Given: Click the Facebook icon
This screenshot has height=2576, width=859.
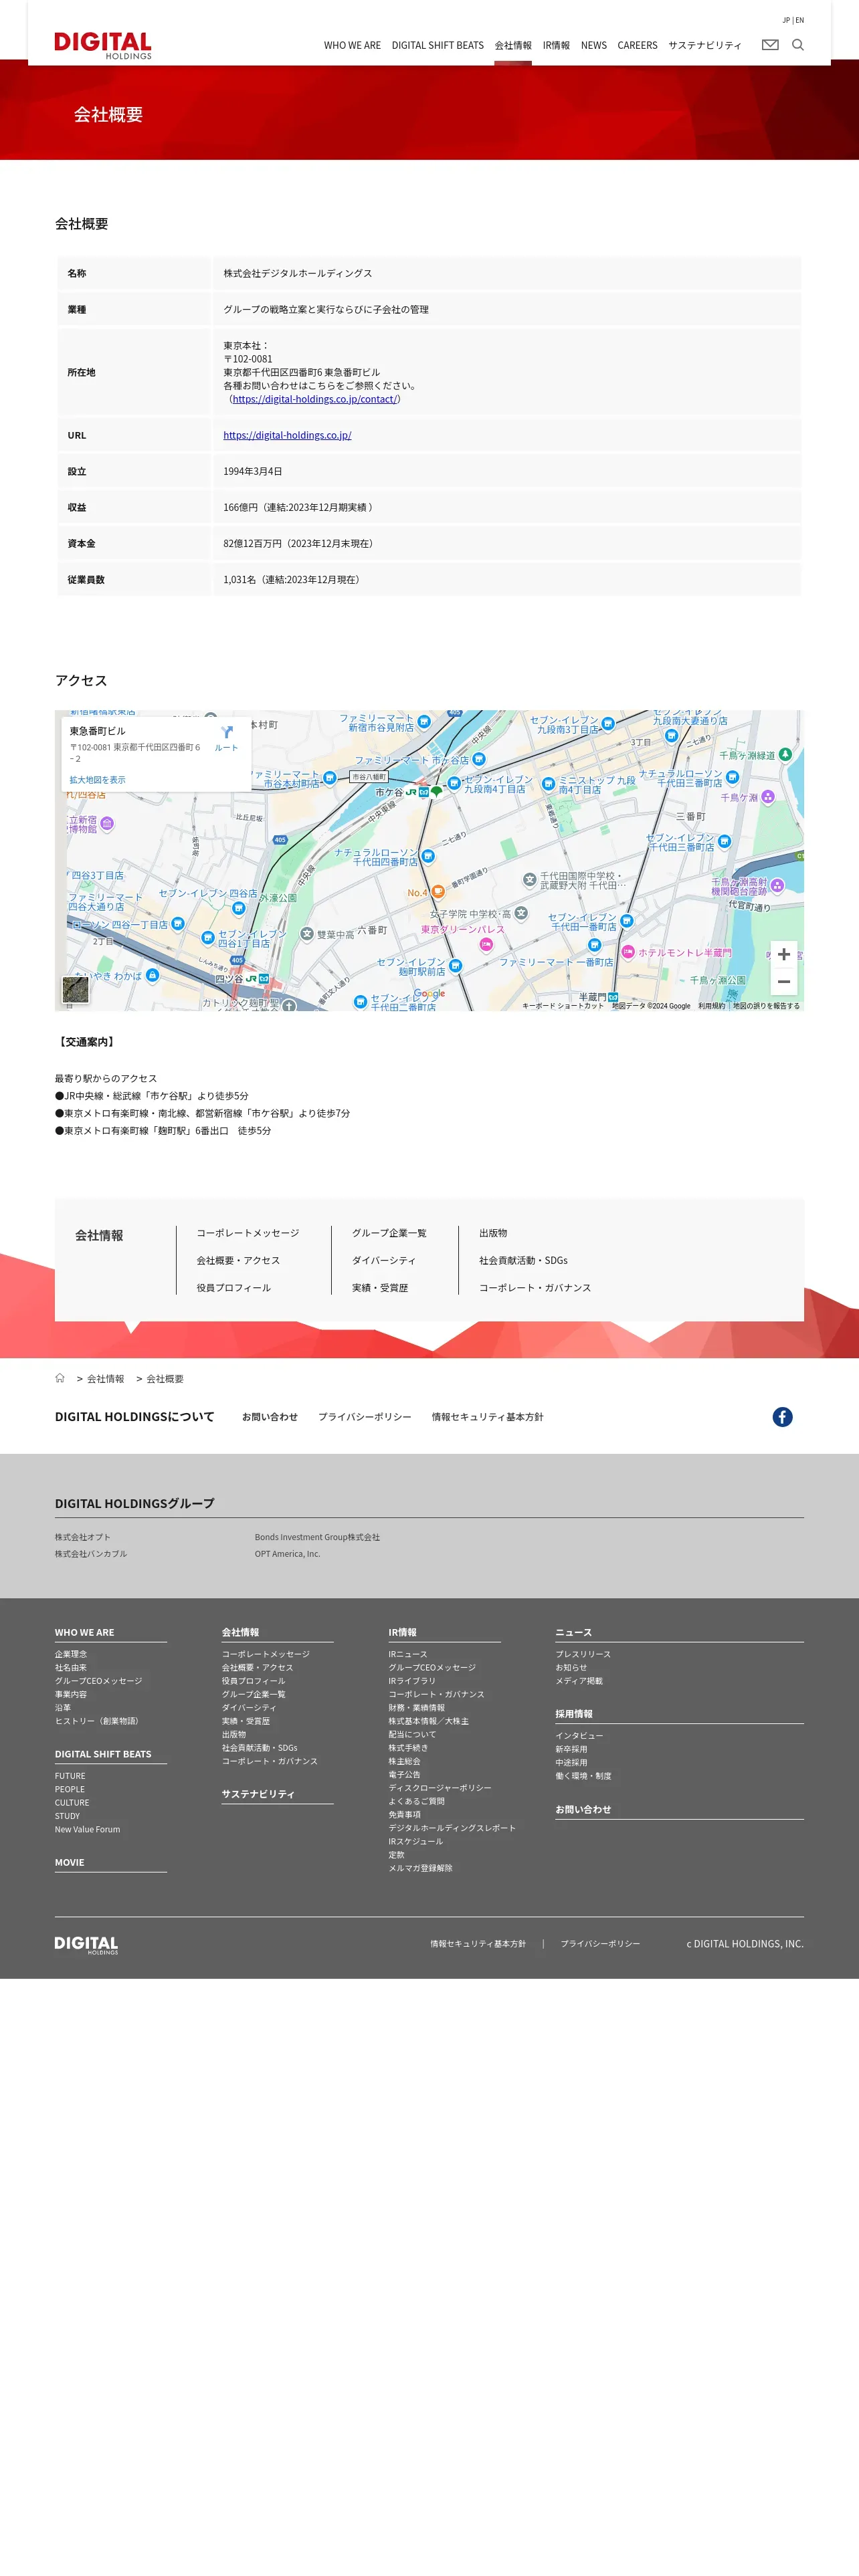Looking at the screenshot, I should pos(782,1416).
